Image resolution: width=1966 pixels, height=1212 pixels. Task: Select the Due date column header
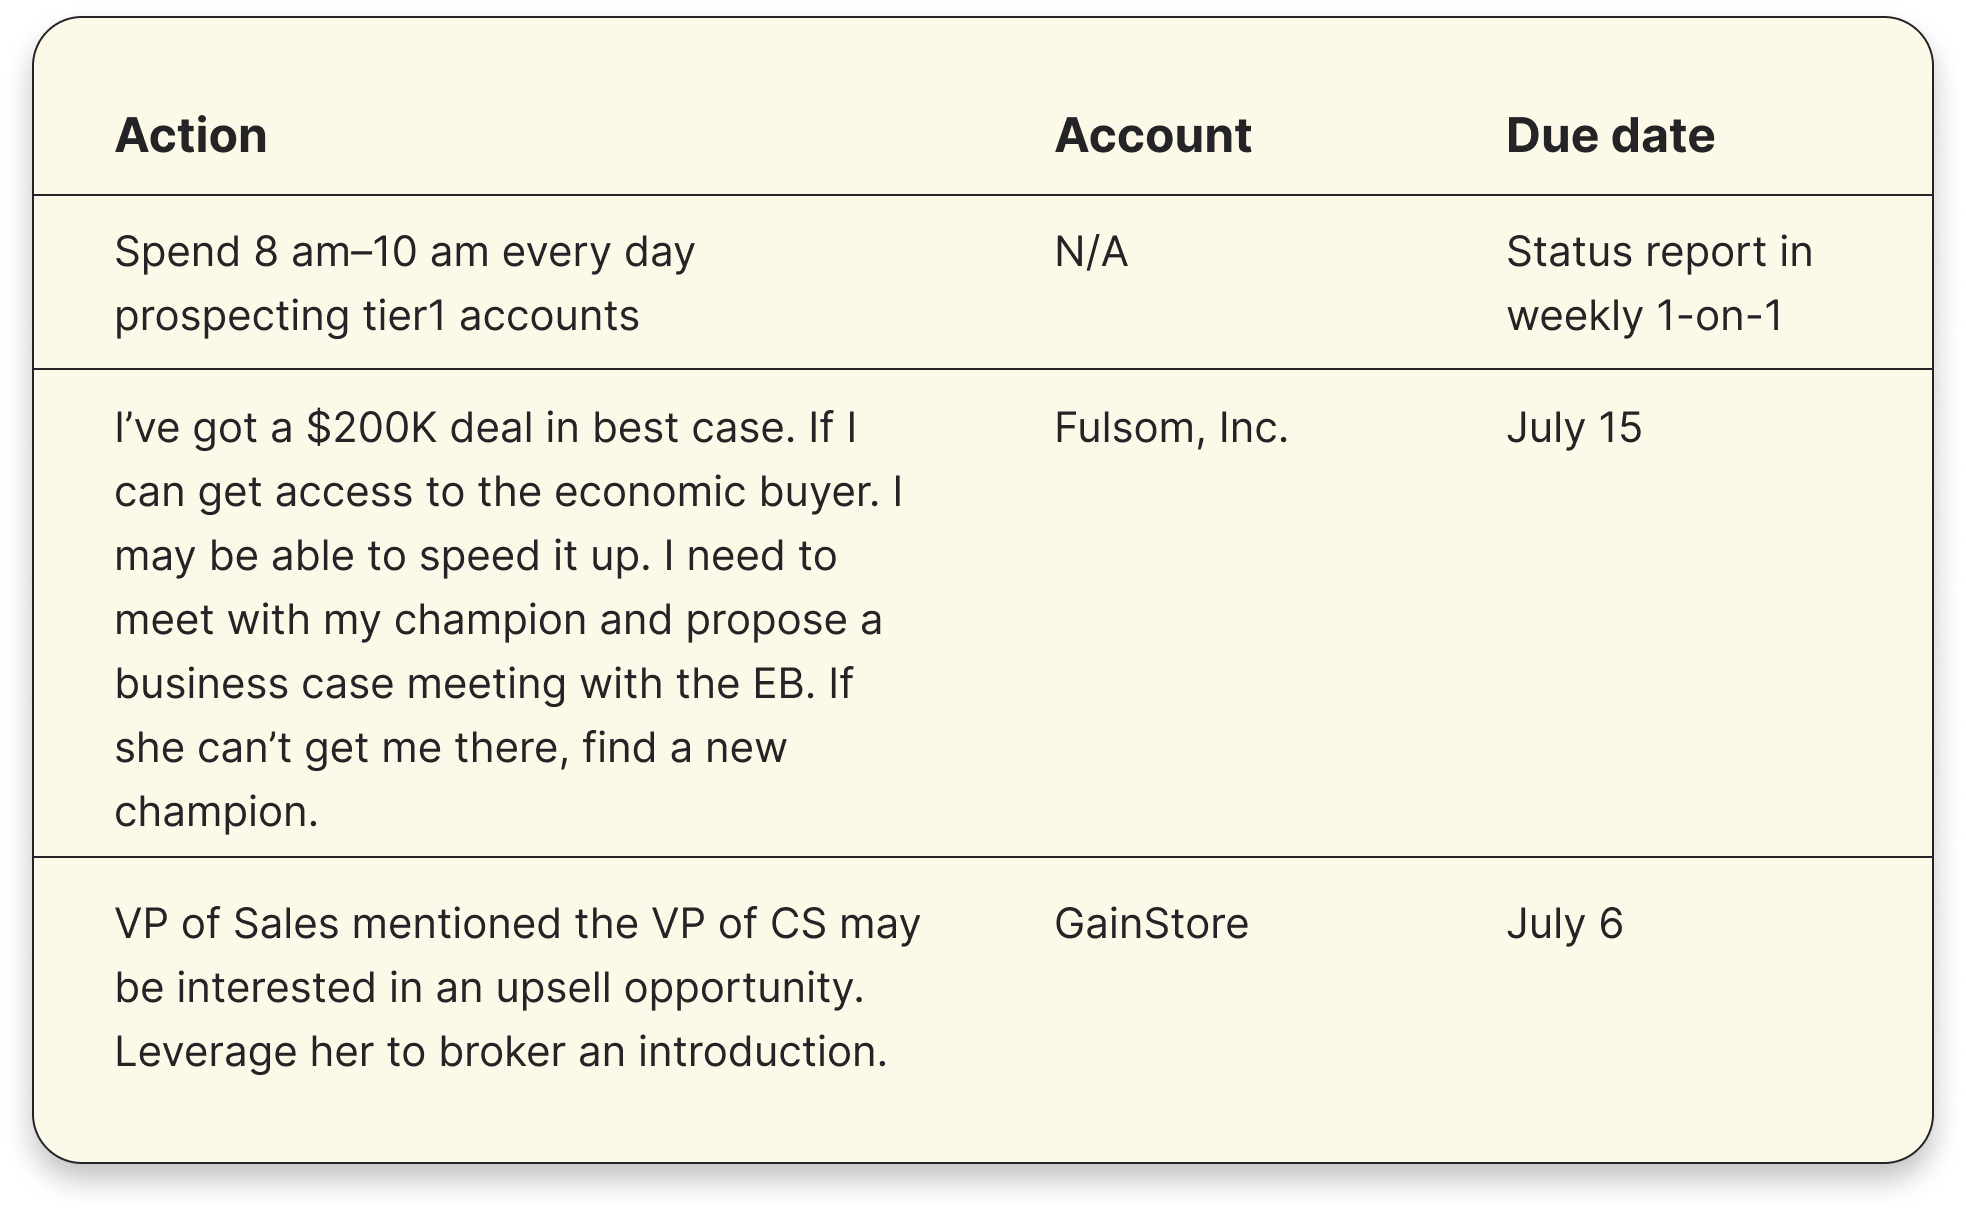pos(1610,135)
